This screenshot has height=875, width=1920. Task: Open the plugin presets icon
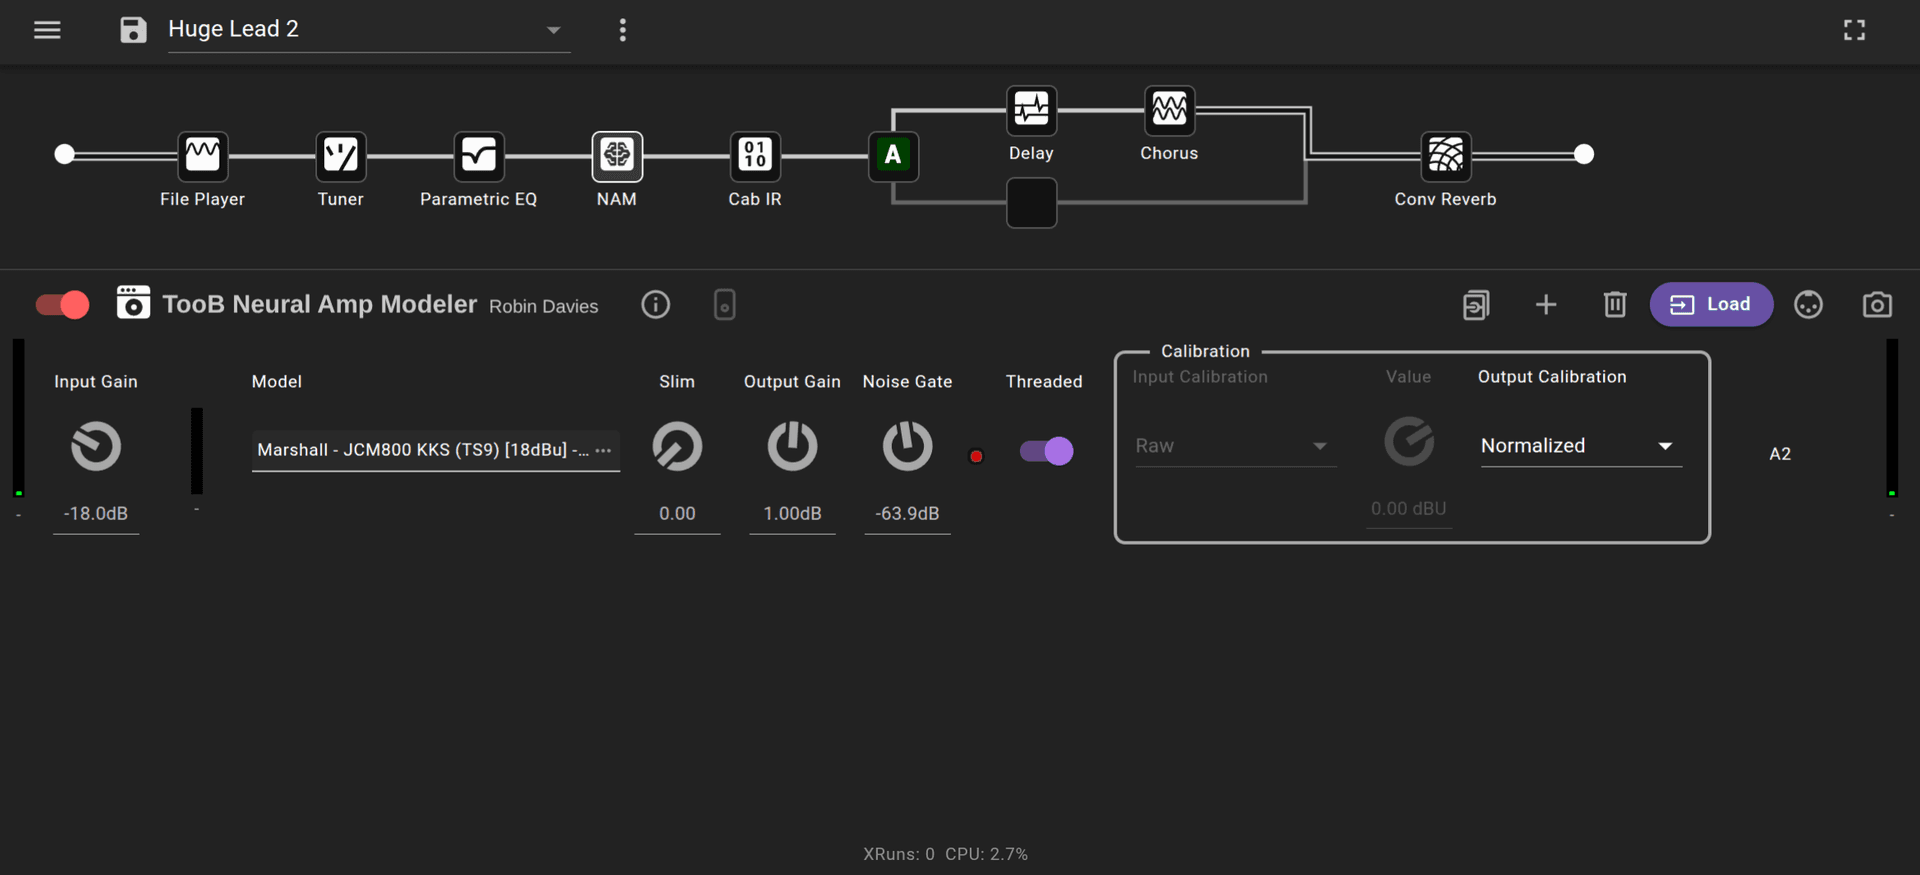pyautogui.click(x=1476, y=305)
